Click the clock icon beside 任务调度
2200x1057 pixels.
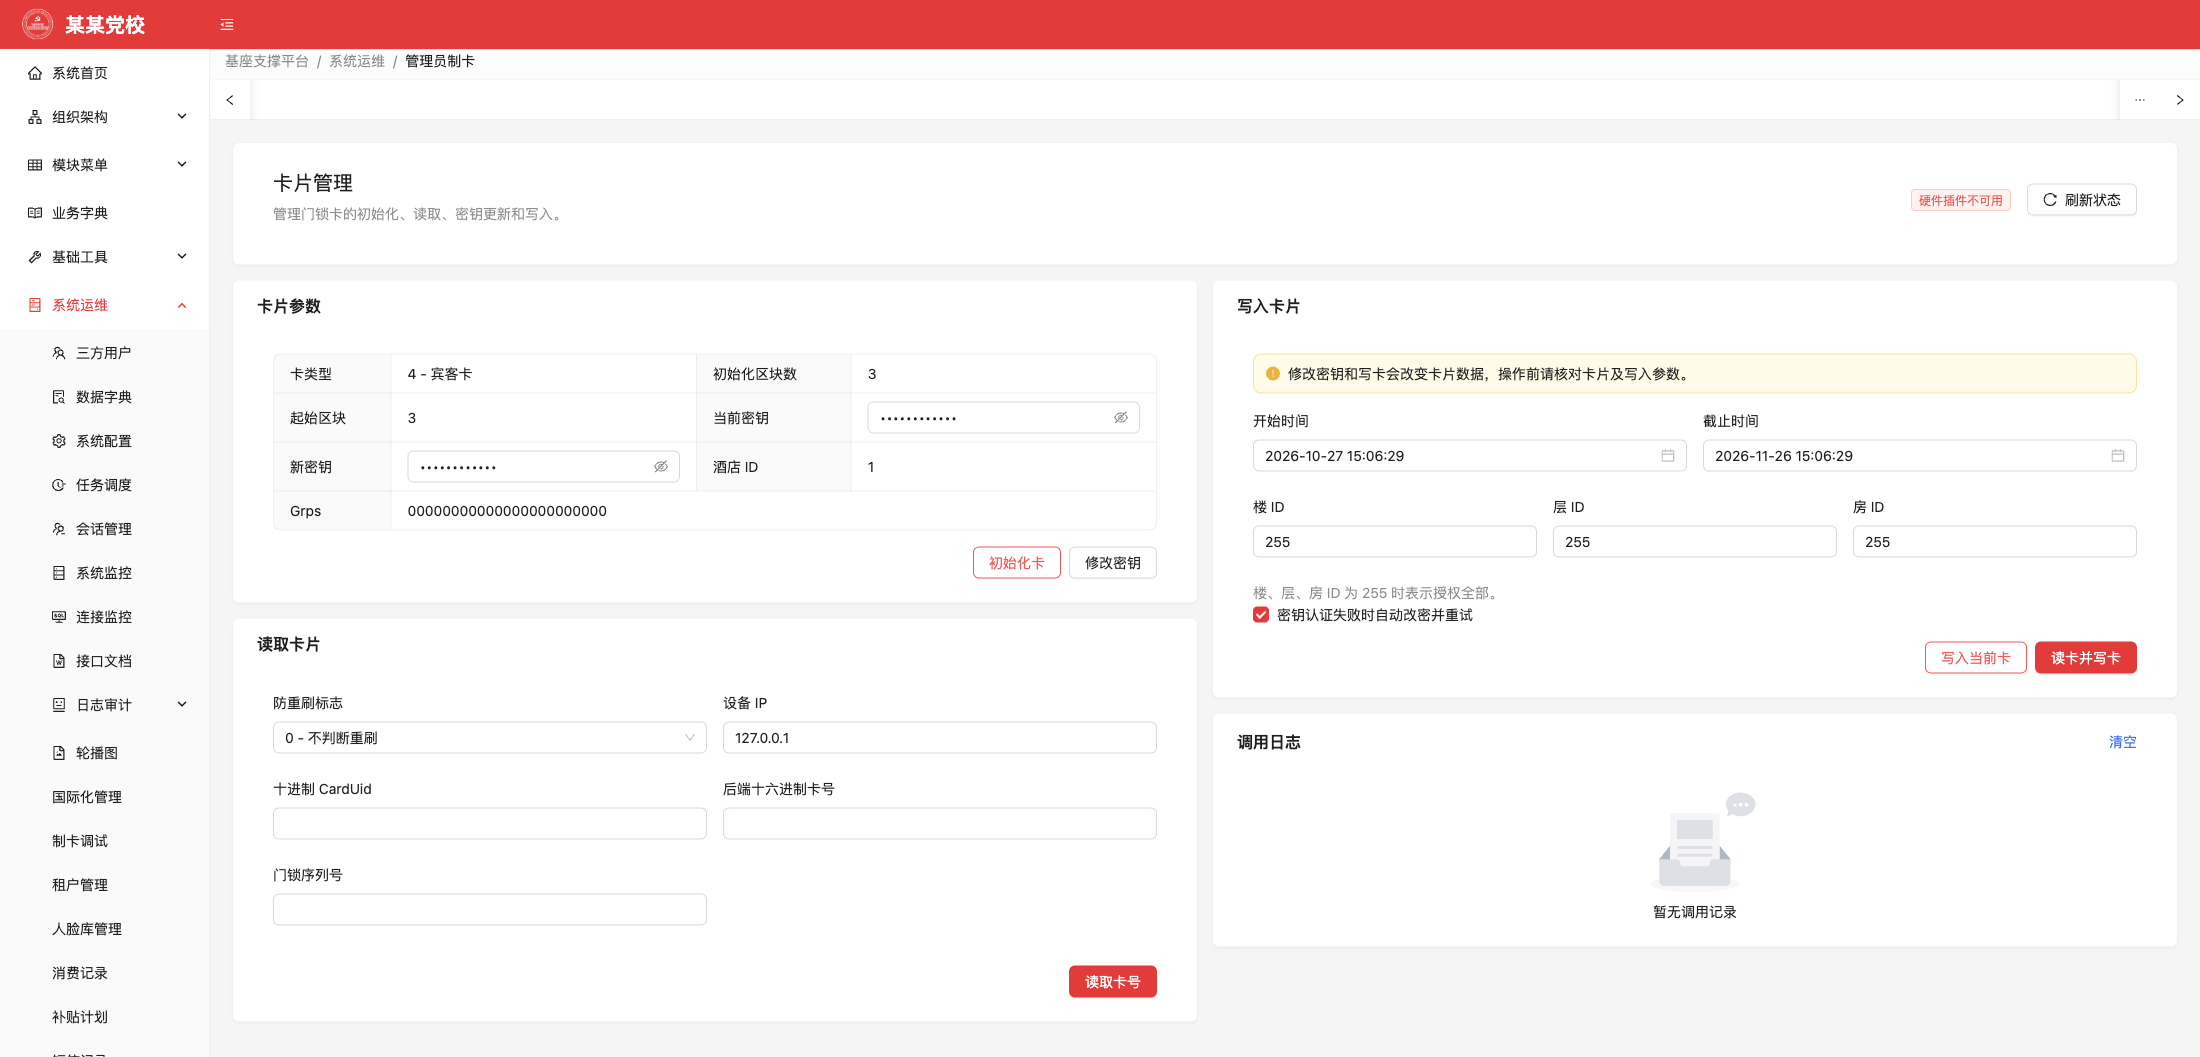(x=59, y=485)
